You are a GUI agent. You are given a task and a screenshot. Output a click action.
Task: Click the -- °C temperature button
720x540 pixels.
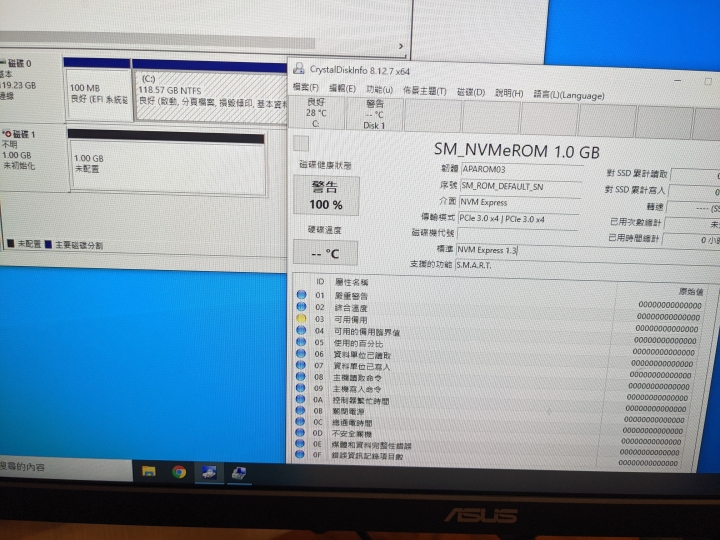325,253
